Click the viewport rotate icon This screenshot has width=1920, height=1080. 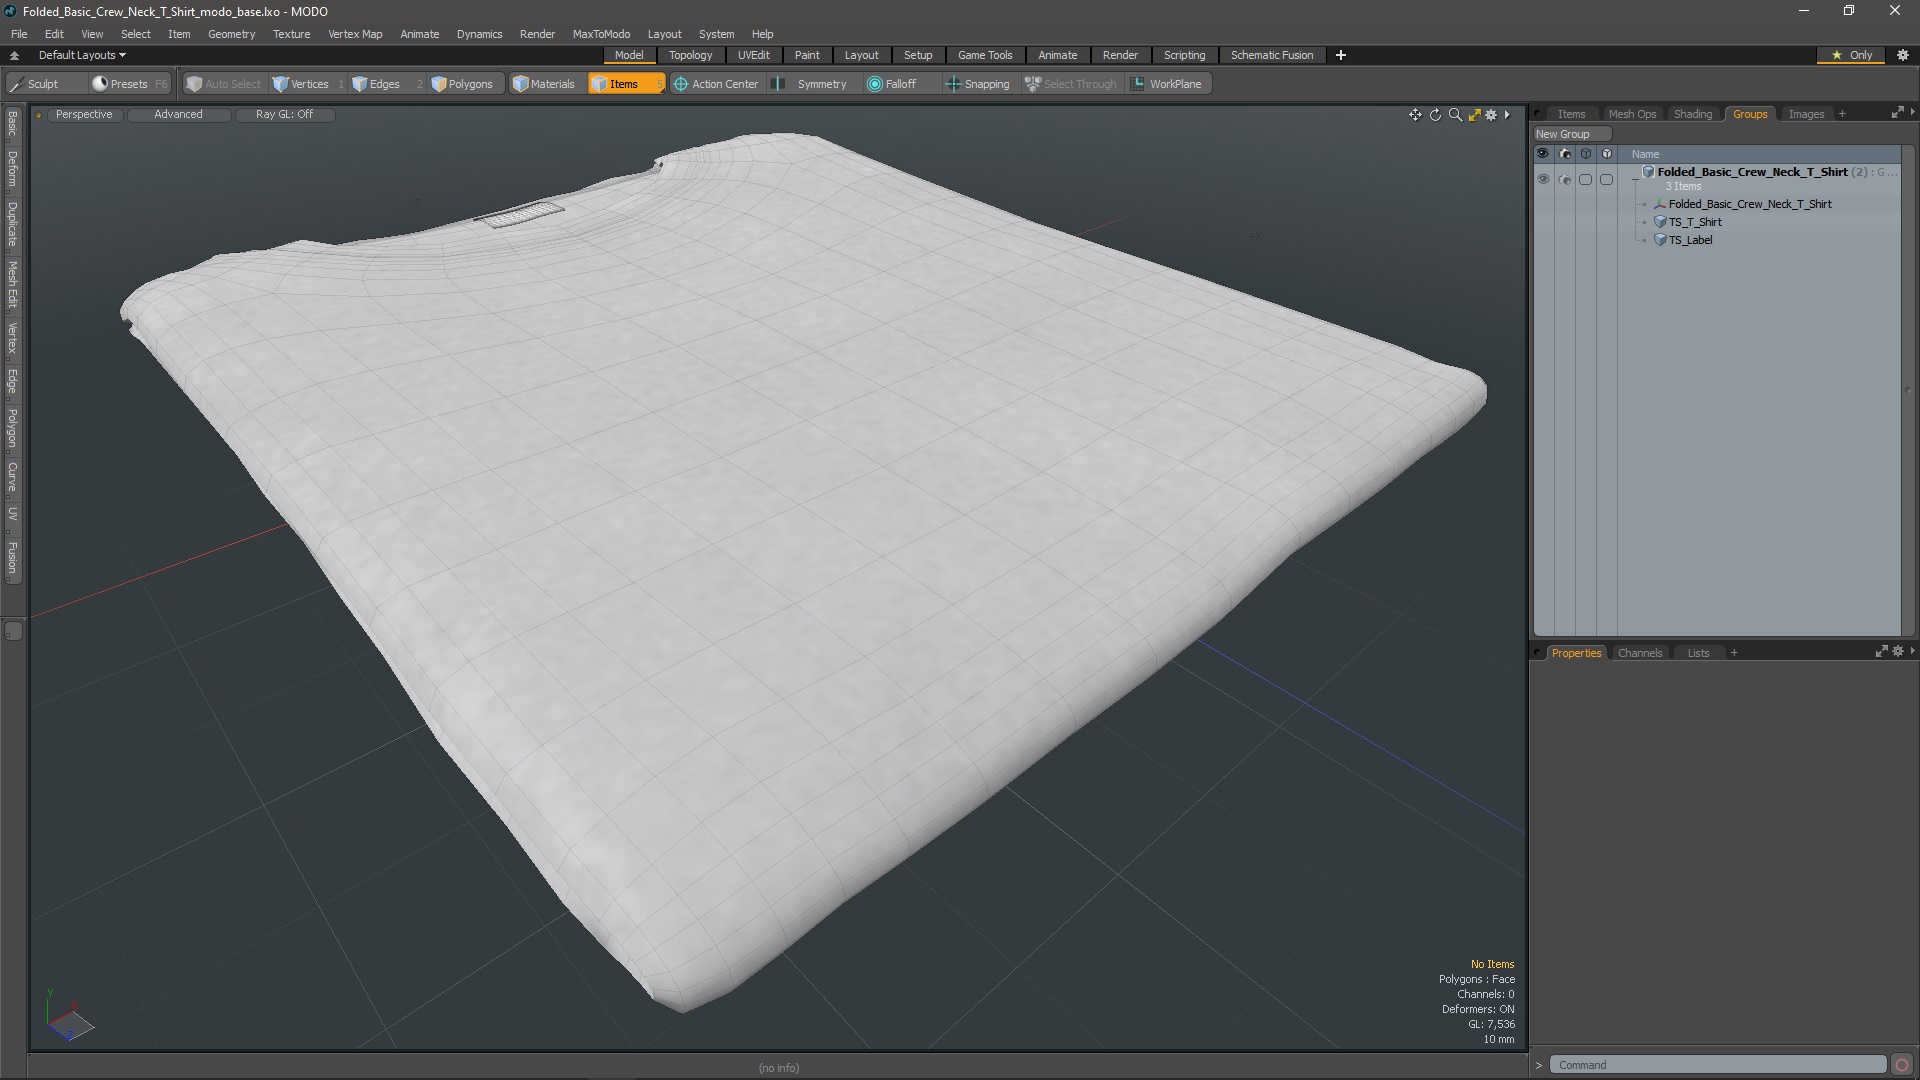1435,115
